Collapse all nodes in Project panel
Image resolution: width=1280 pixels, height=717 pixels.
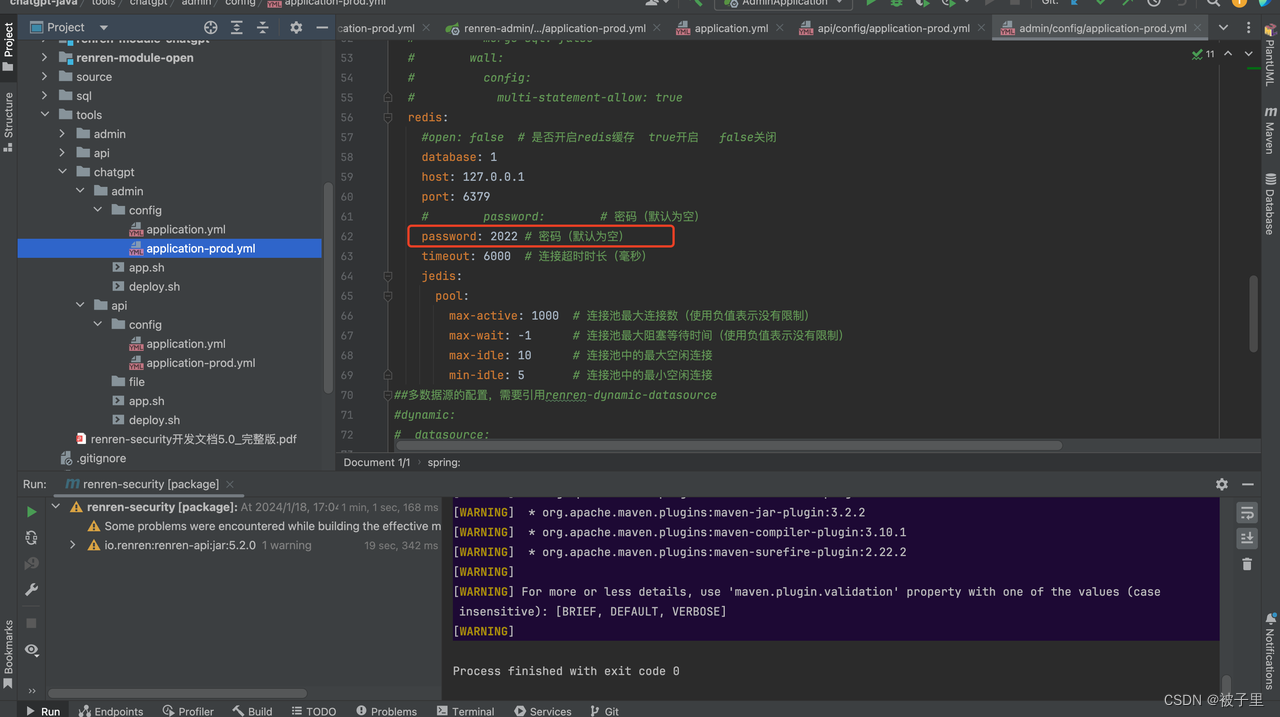pos(263,28)
